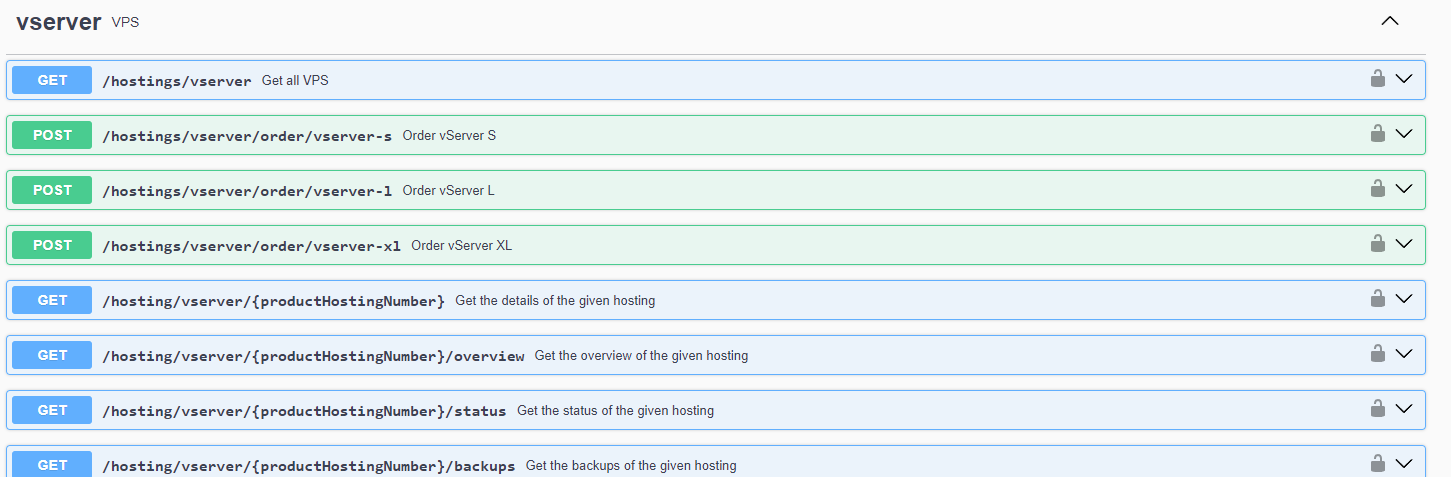Click lock icon on the status endpoint
This screenshot has width=1451, height=477.
point(1377,409)
